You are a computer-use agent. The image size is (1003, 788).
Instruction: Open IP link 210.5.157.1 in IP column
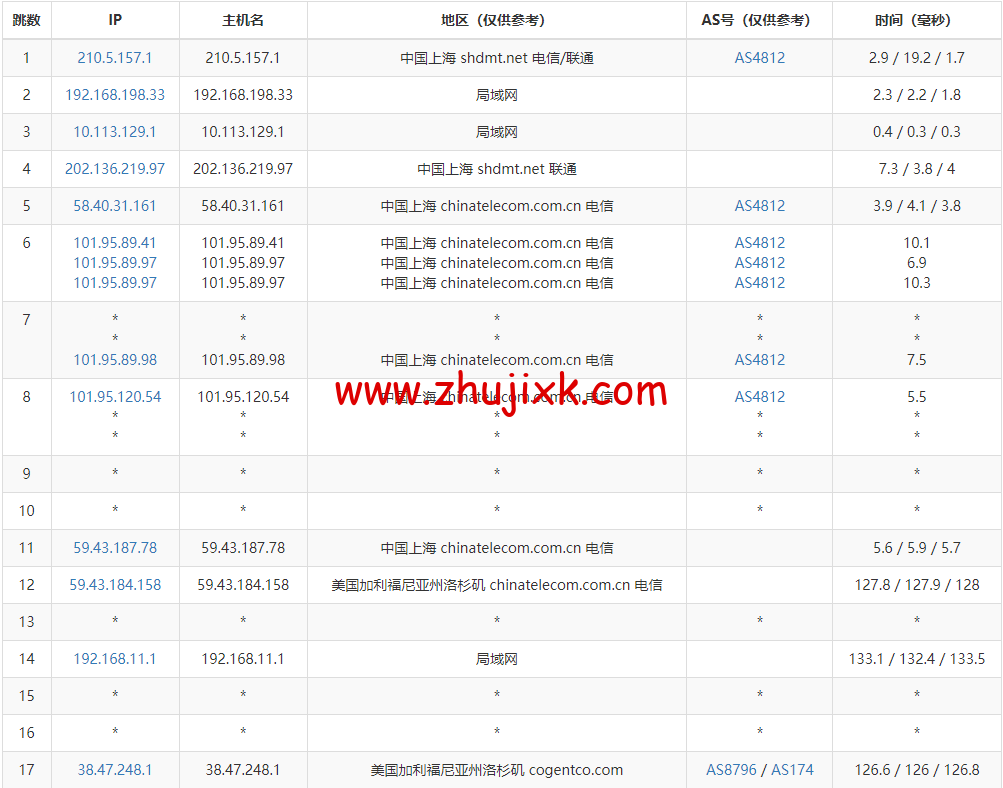115,58
